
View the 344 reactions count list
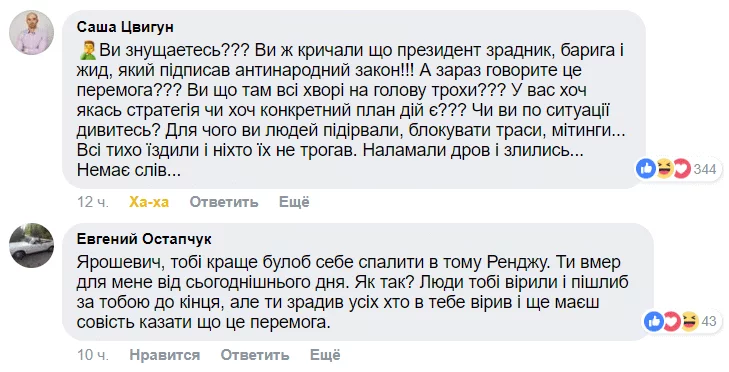tap(705, 169)
